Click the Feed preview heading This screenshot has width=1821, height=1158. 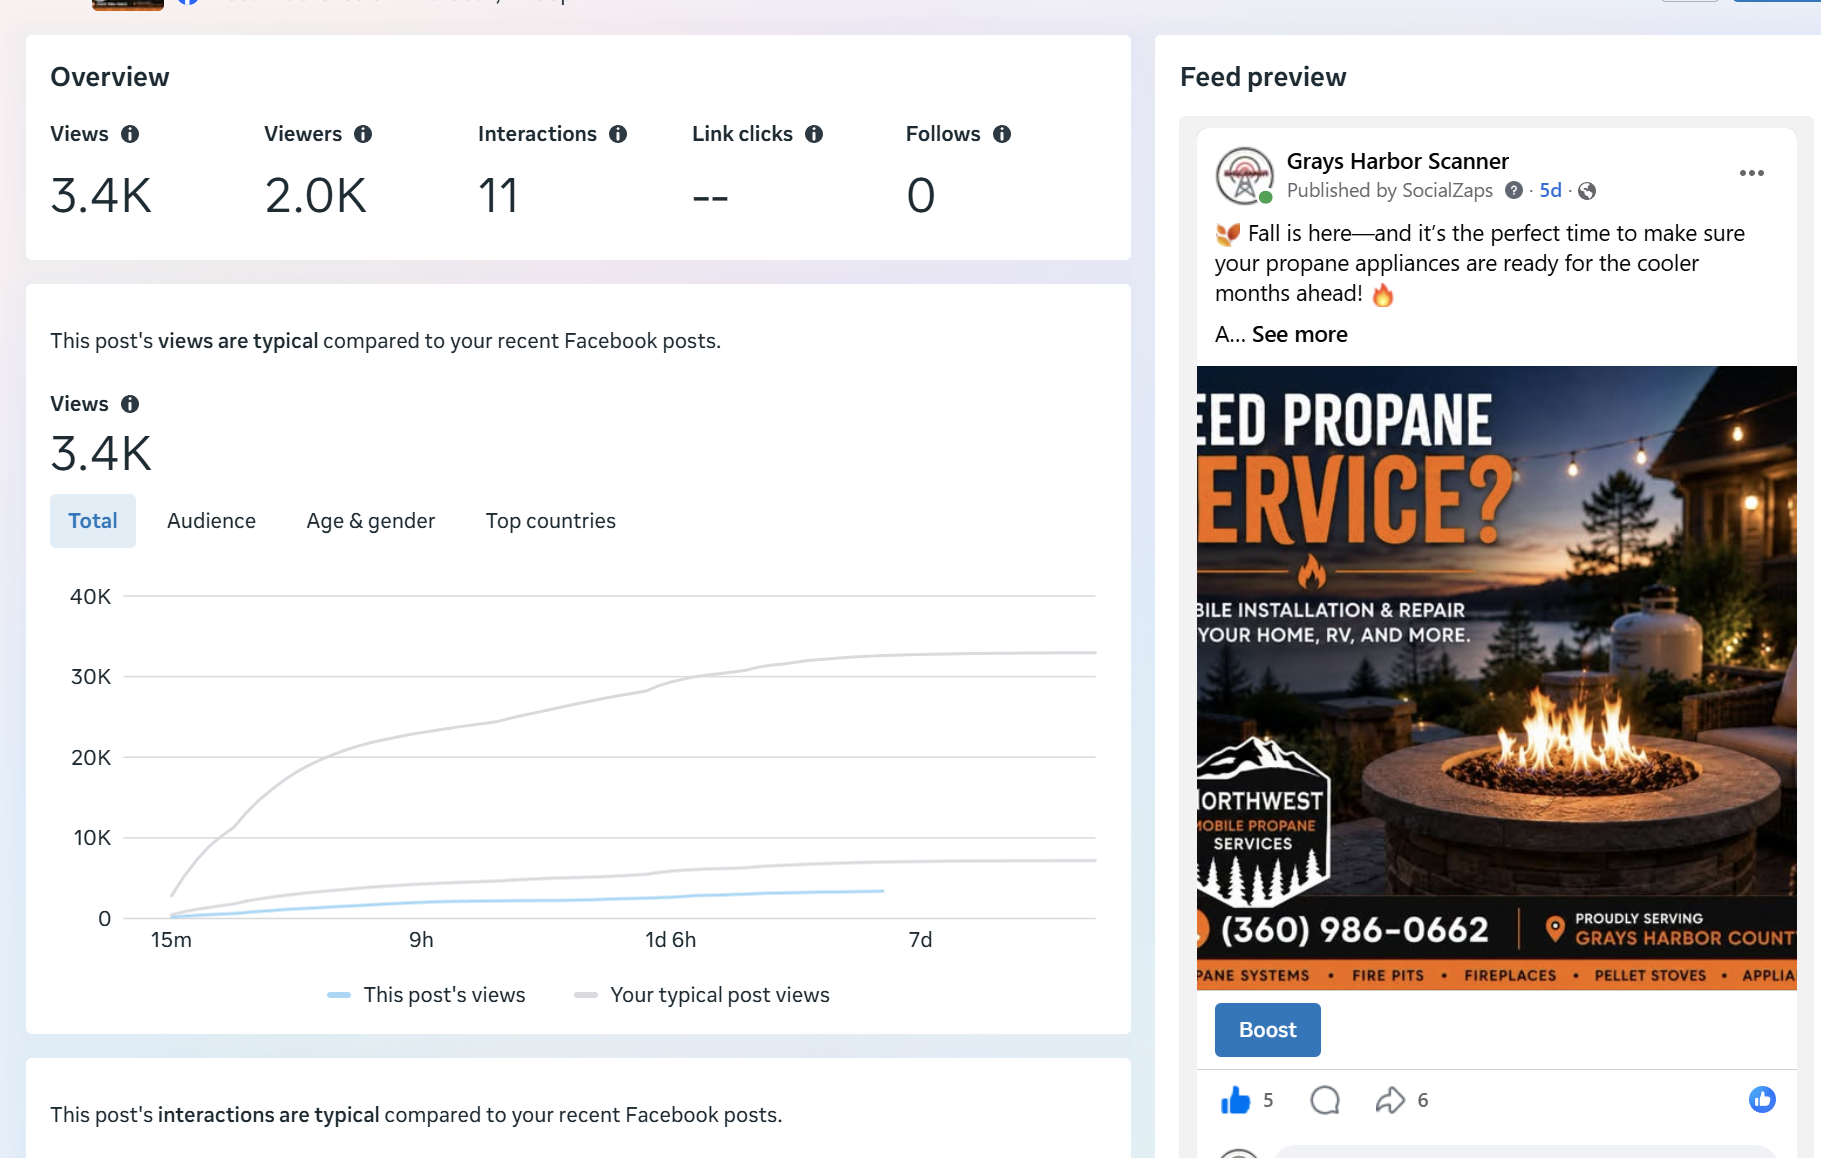point(1263,77)
